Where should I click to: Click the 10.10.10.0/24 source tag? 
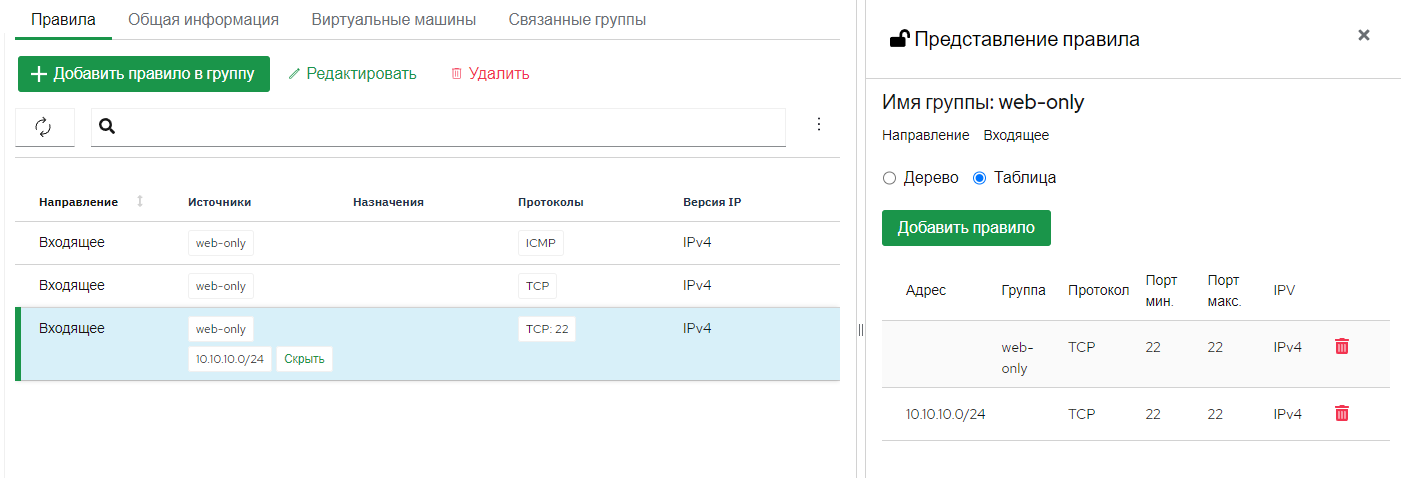pyautogui.click(x=230, y=359)
